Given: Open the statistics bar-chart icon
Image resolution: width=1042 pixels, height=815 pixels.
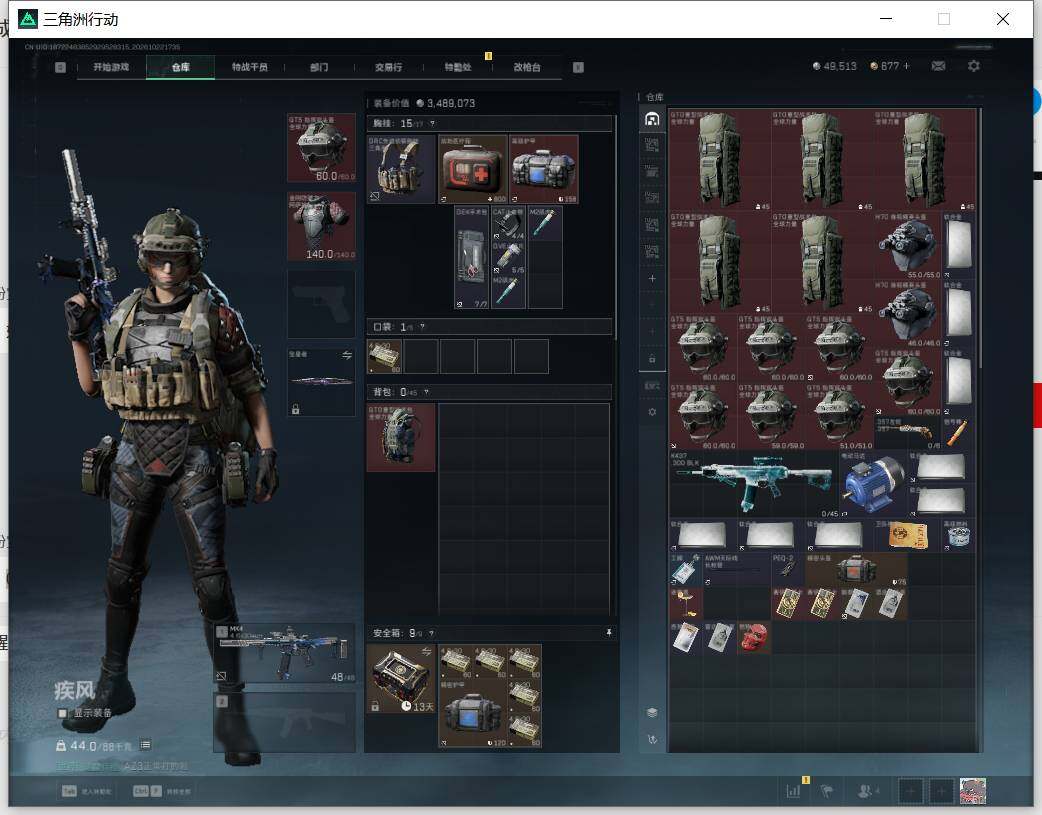Looking at the screenshot, I should pos(793,790).
